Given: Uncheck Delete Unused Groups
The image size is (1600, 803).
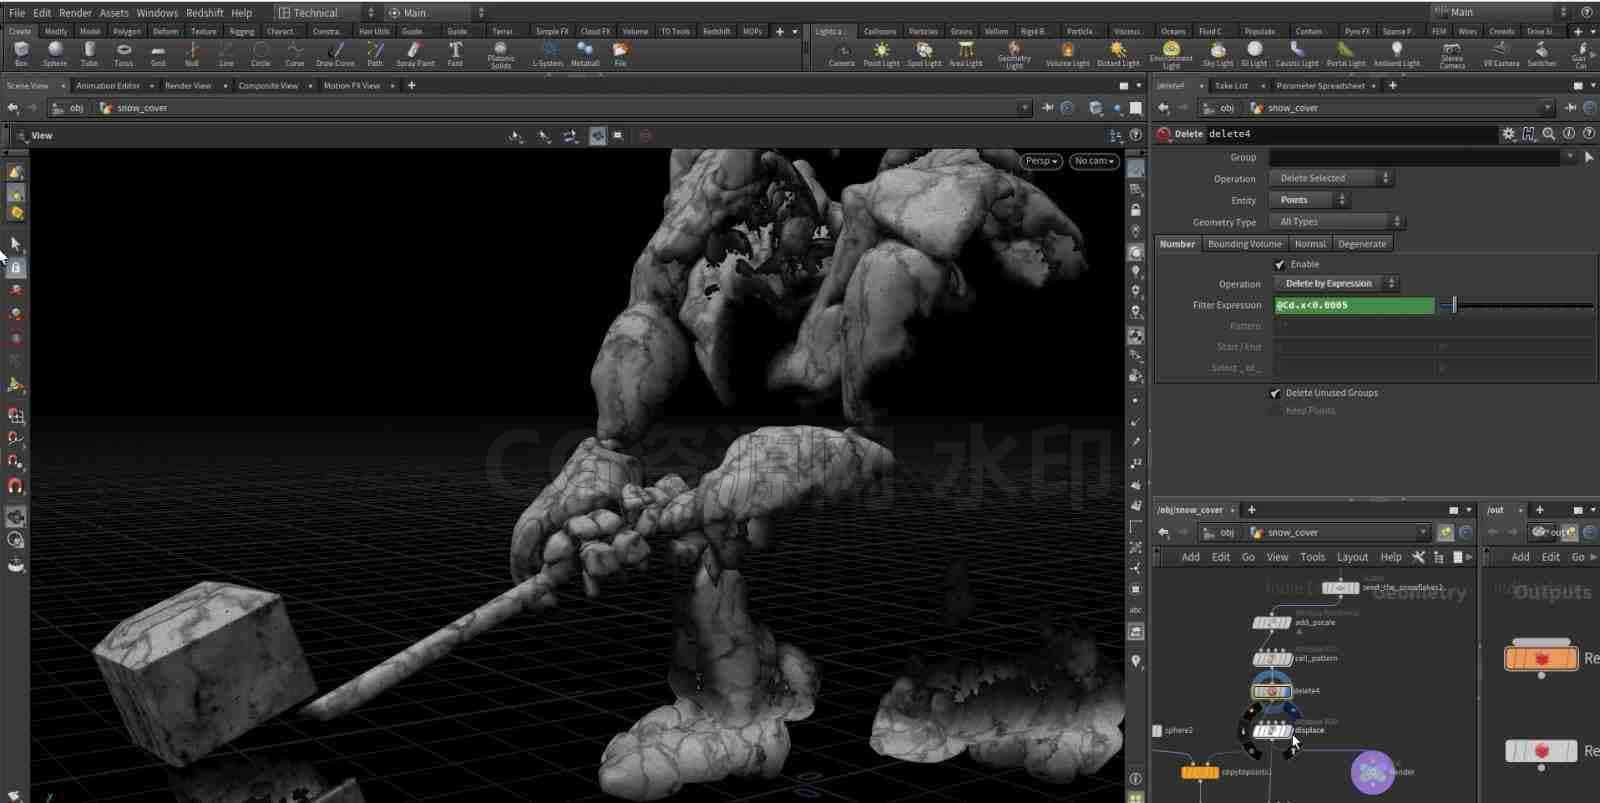Looking at the screenshot, I should pyautogui.click(x=1275, y=393).
